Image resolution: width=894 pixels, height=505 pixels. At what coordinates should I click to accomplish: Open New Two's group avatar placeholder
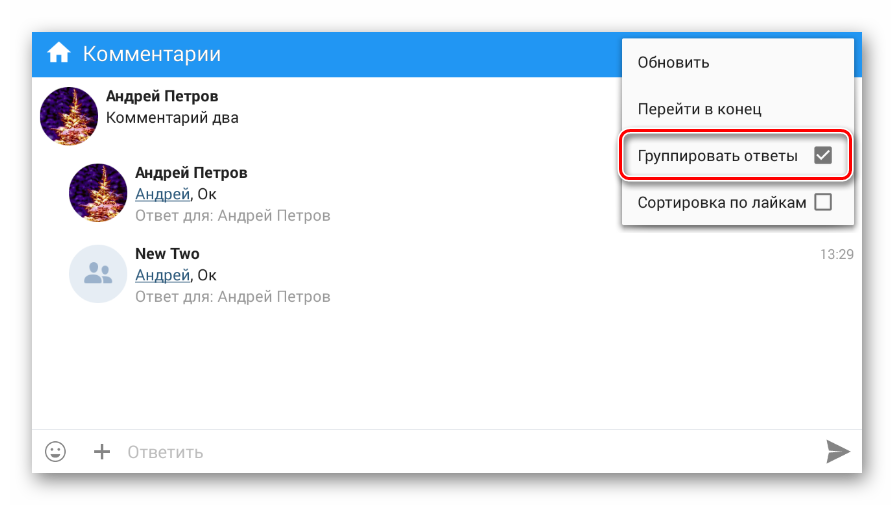click(98, 273)
